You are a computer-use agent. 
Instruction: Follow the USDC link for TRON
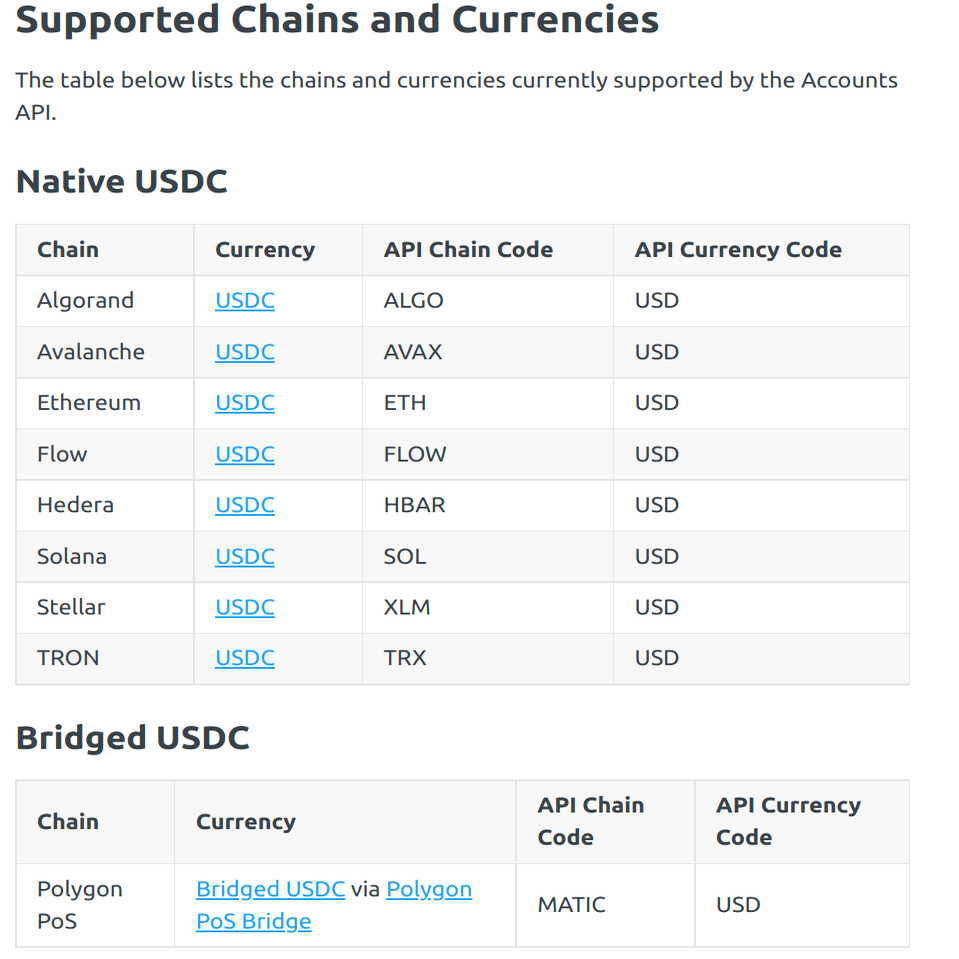244,658
